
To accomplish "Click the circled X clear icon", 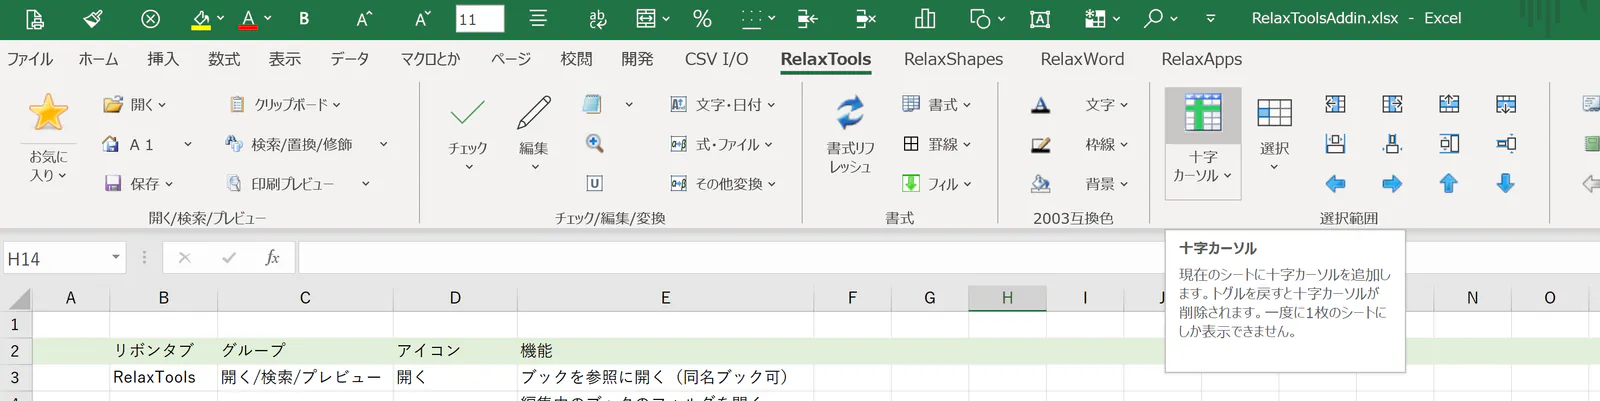I will 150,18.
